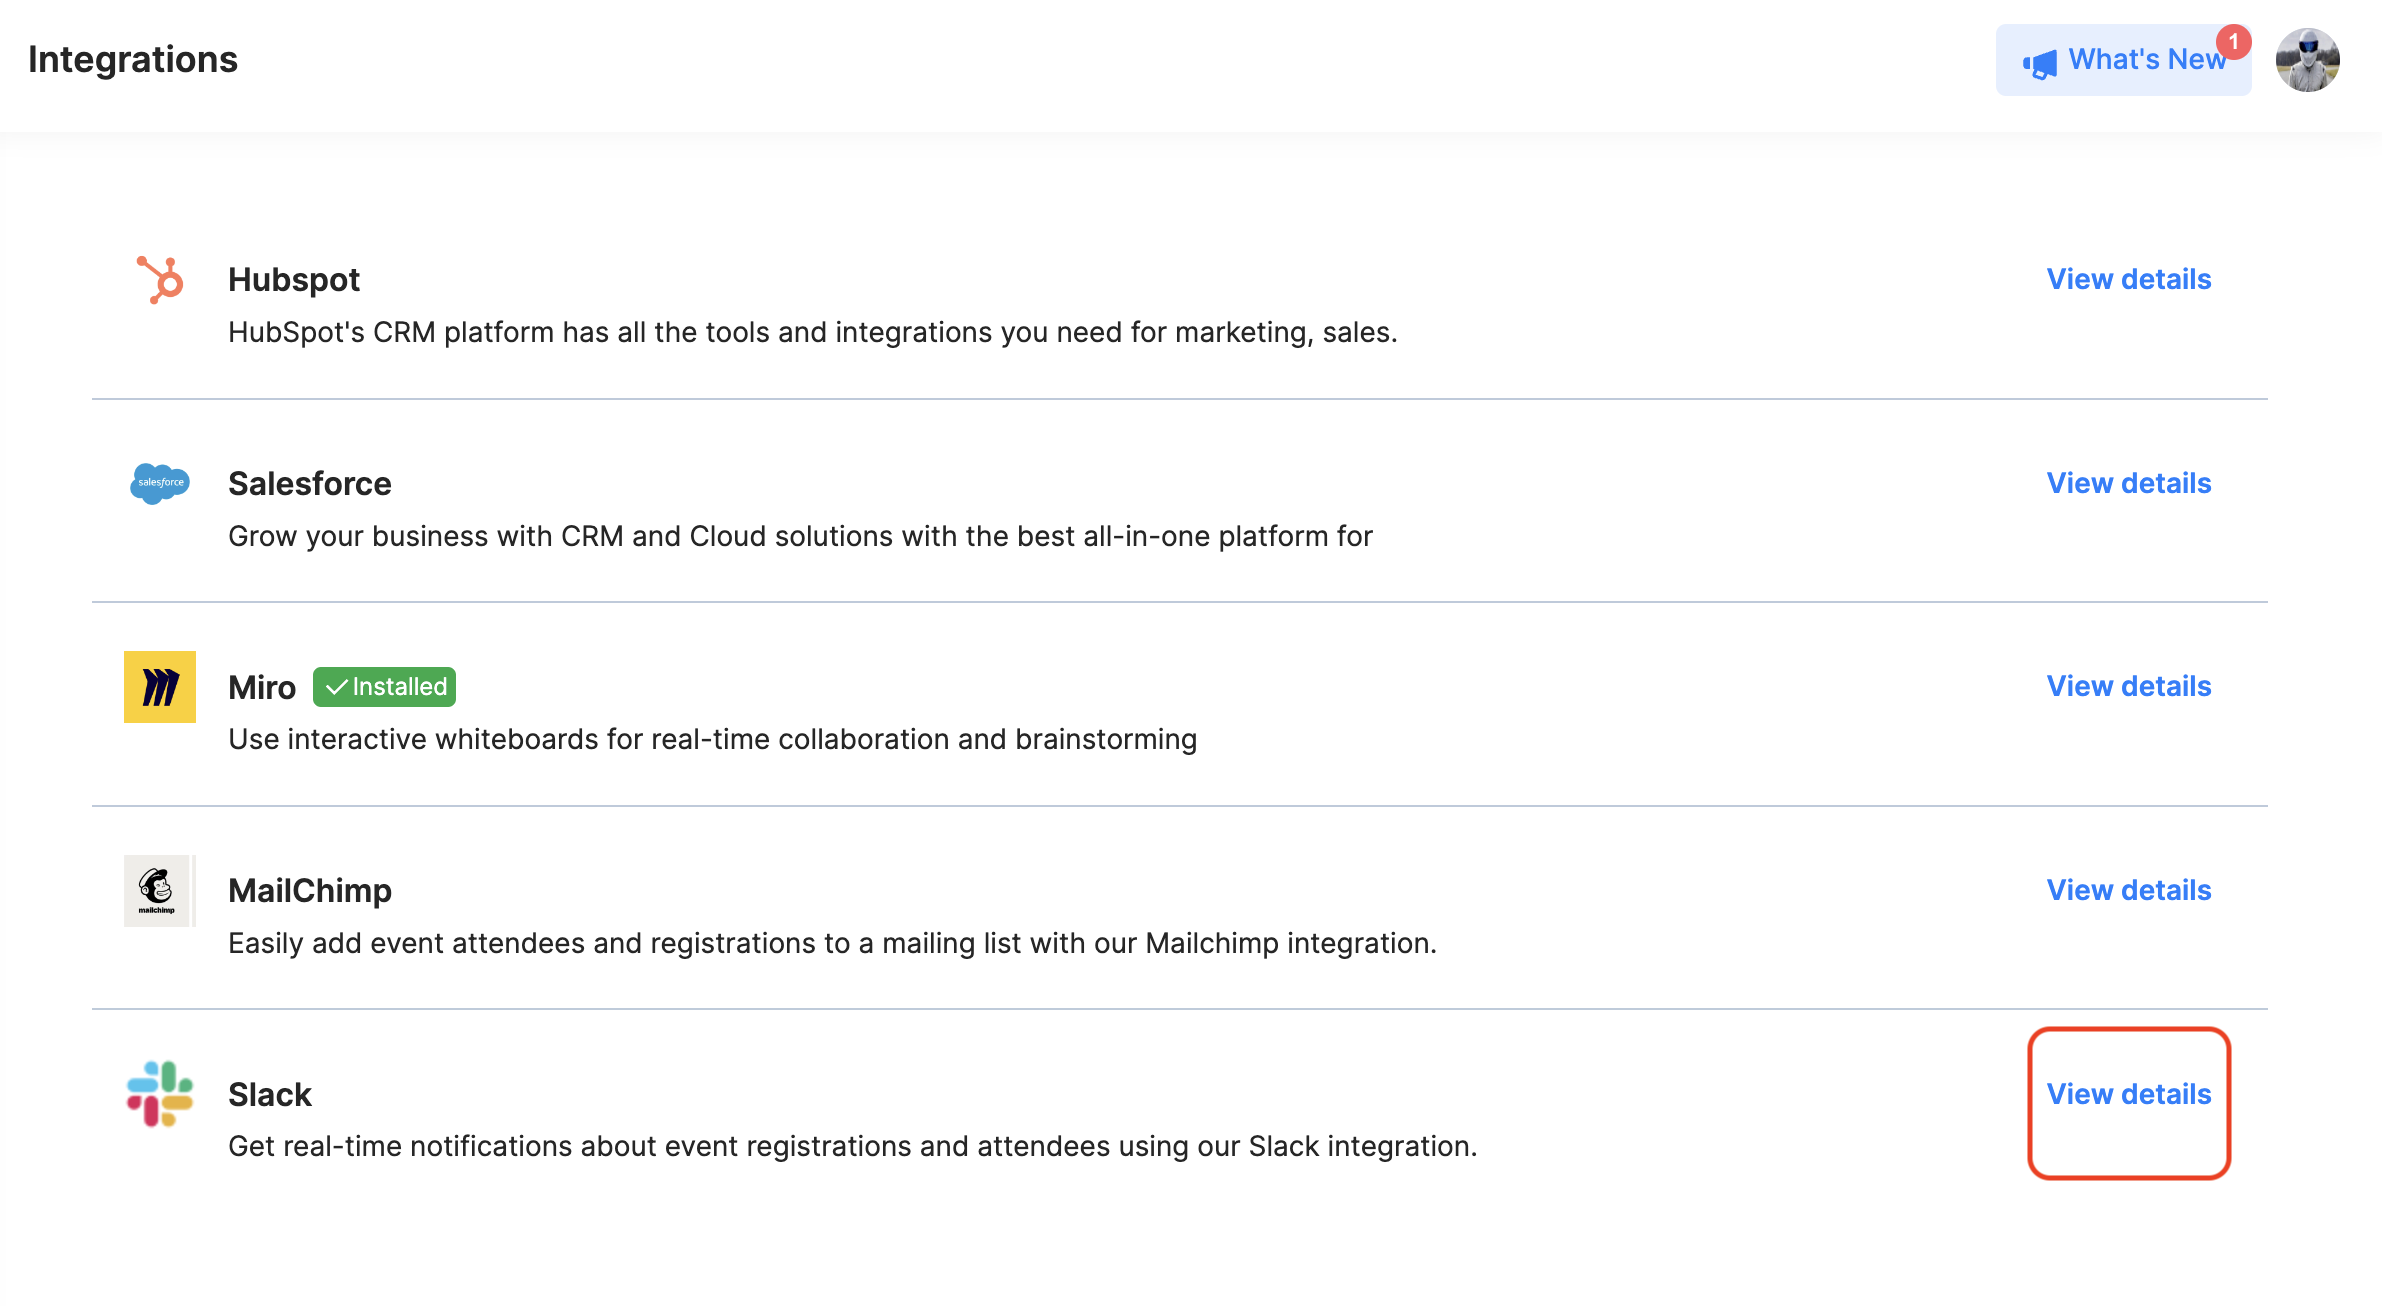Click the Miro integration name

pyautogui.click(x=261, y=687)
